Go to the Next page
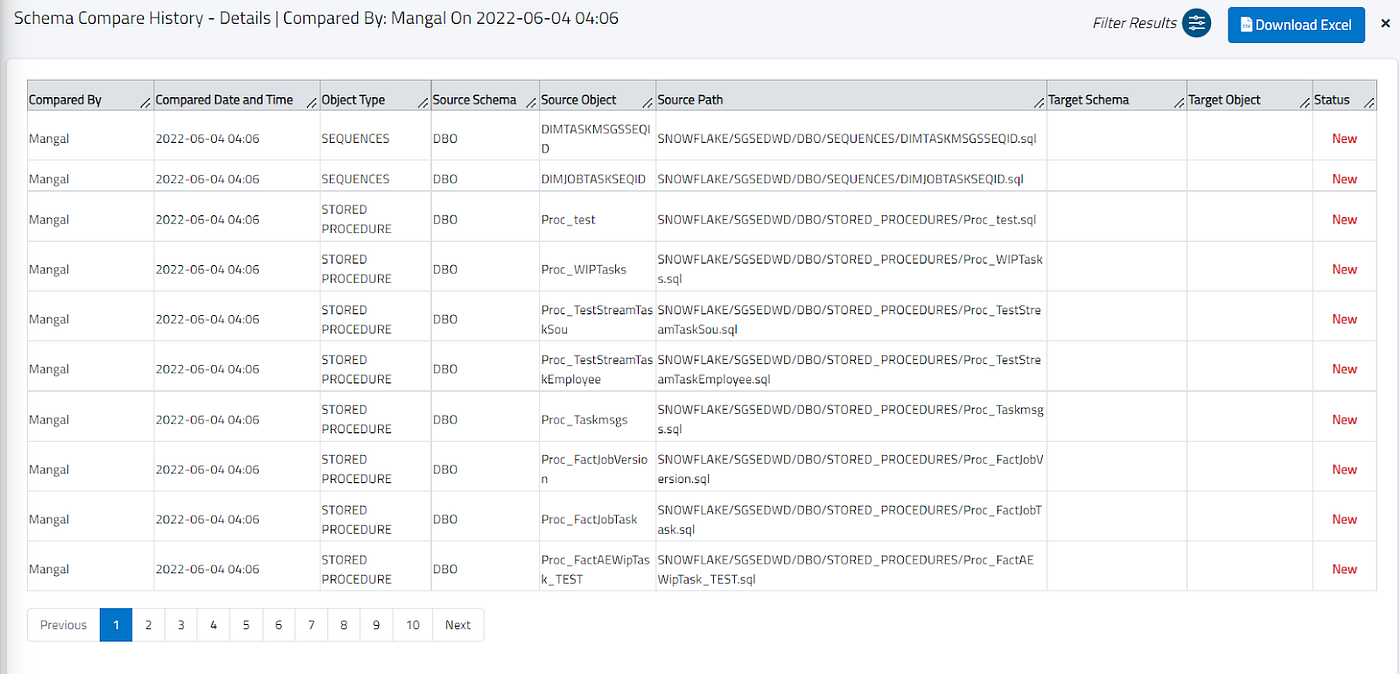1400x674 pixels. click(458, 625)
